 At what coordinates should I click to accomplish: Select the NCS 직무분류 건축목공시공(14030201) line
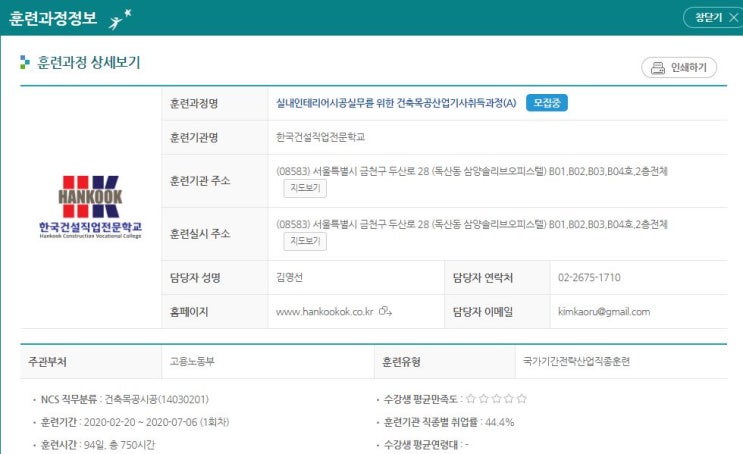pyautogui.click(x=125, y=400)
